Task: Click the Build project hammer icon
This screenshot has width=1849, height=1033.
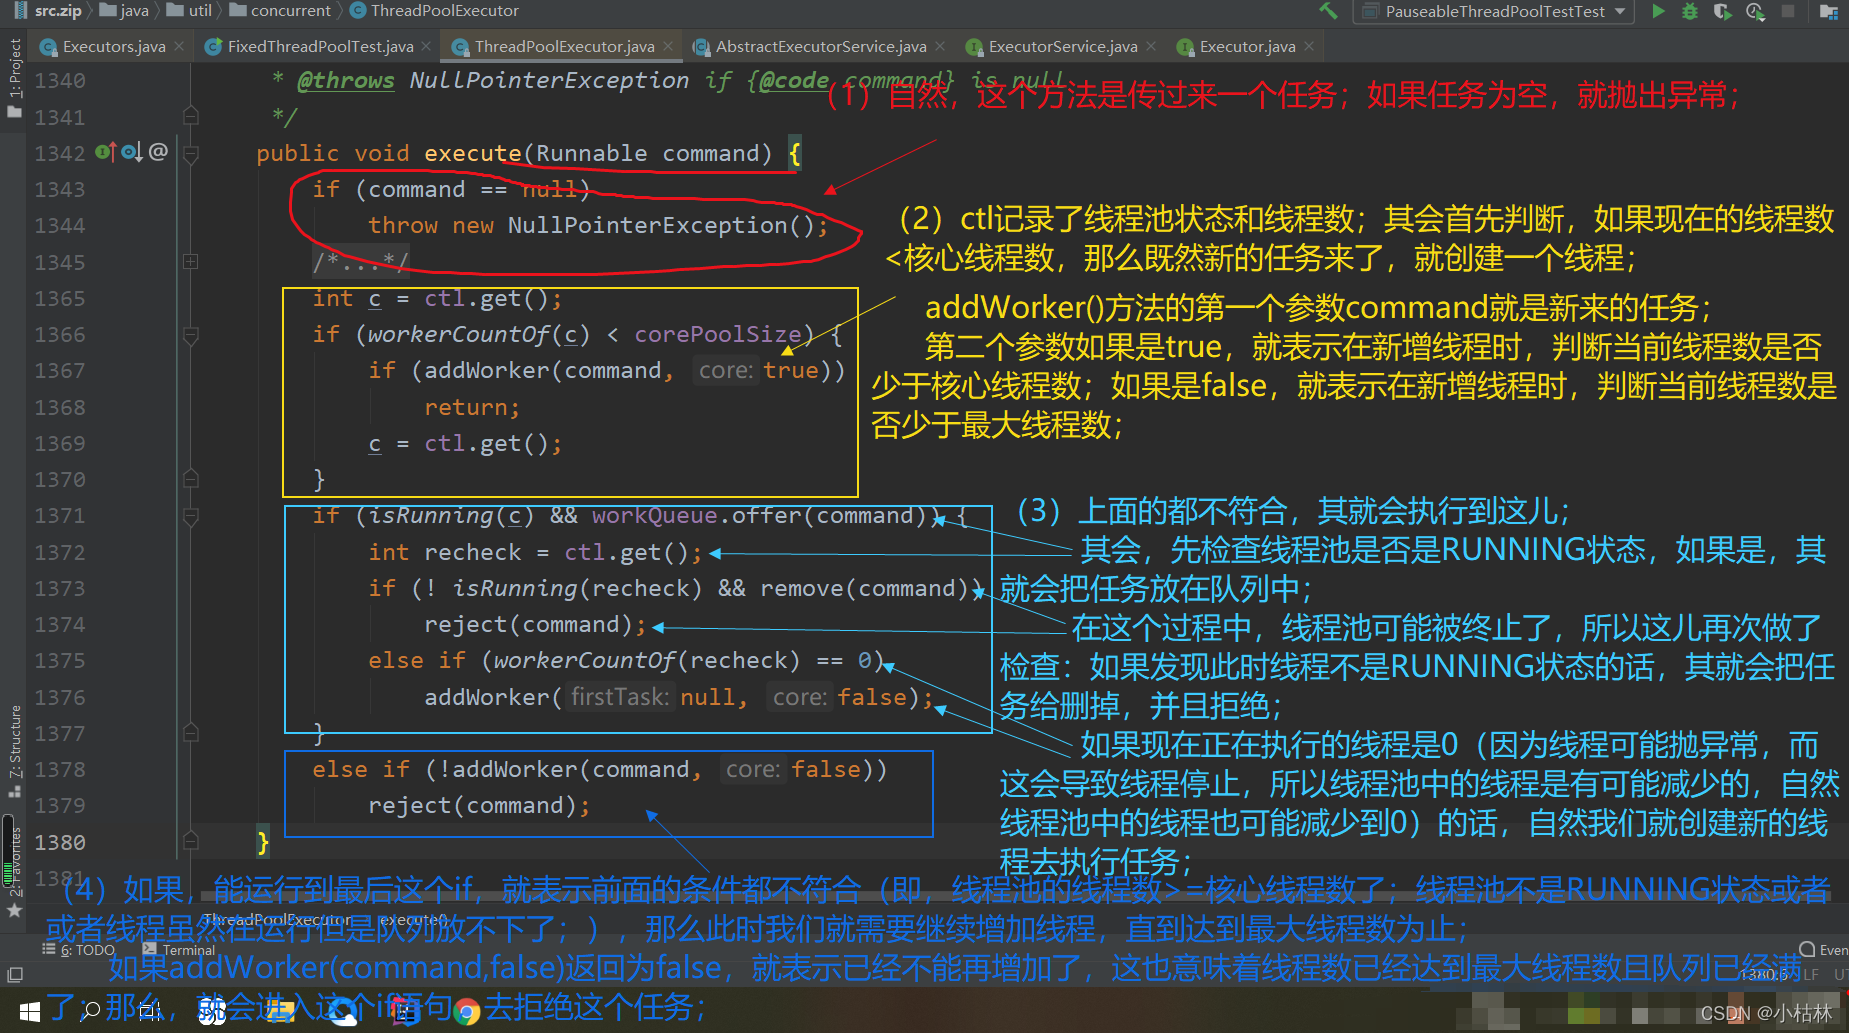Action: 1328,11
